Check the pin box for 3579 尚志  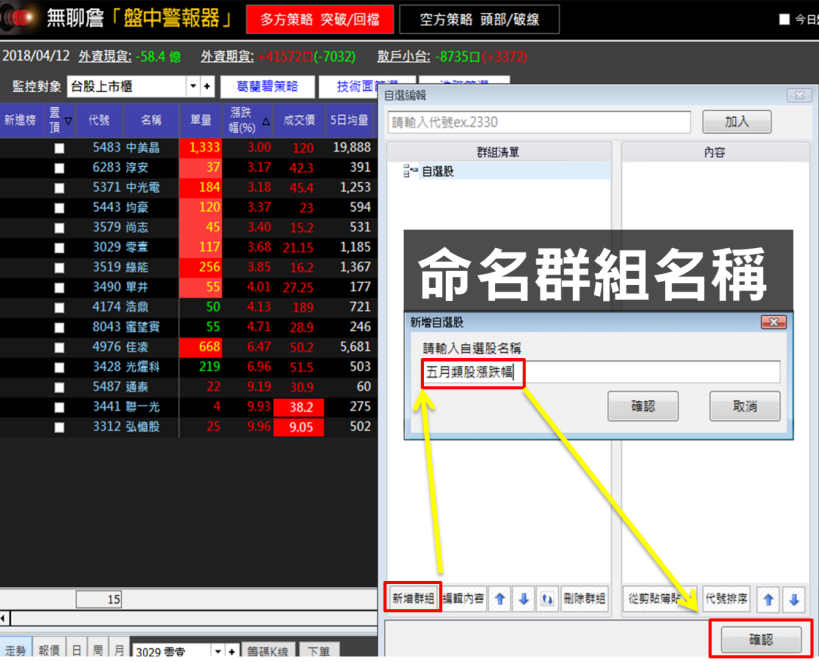click(x=60, y=228)
